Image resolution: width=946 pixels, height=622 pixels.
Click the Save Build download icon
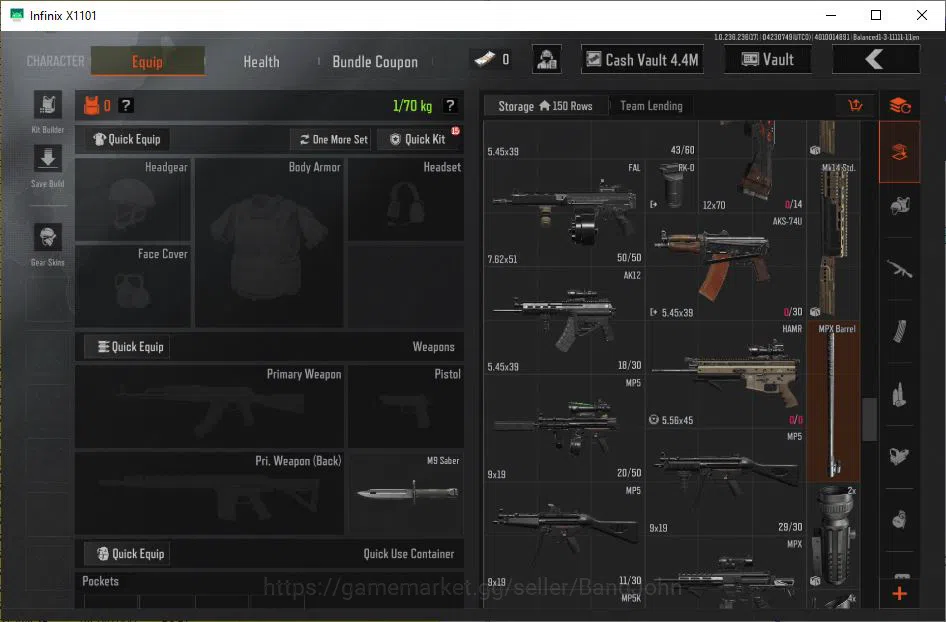pos(48,159)
